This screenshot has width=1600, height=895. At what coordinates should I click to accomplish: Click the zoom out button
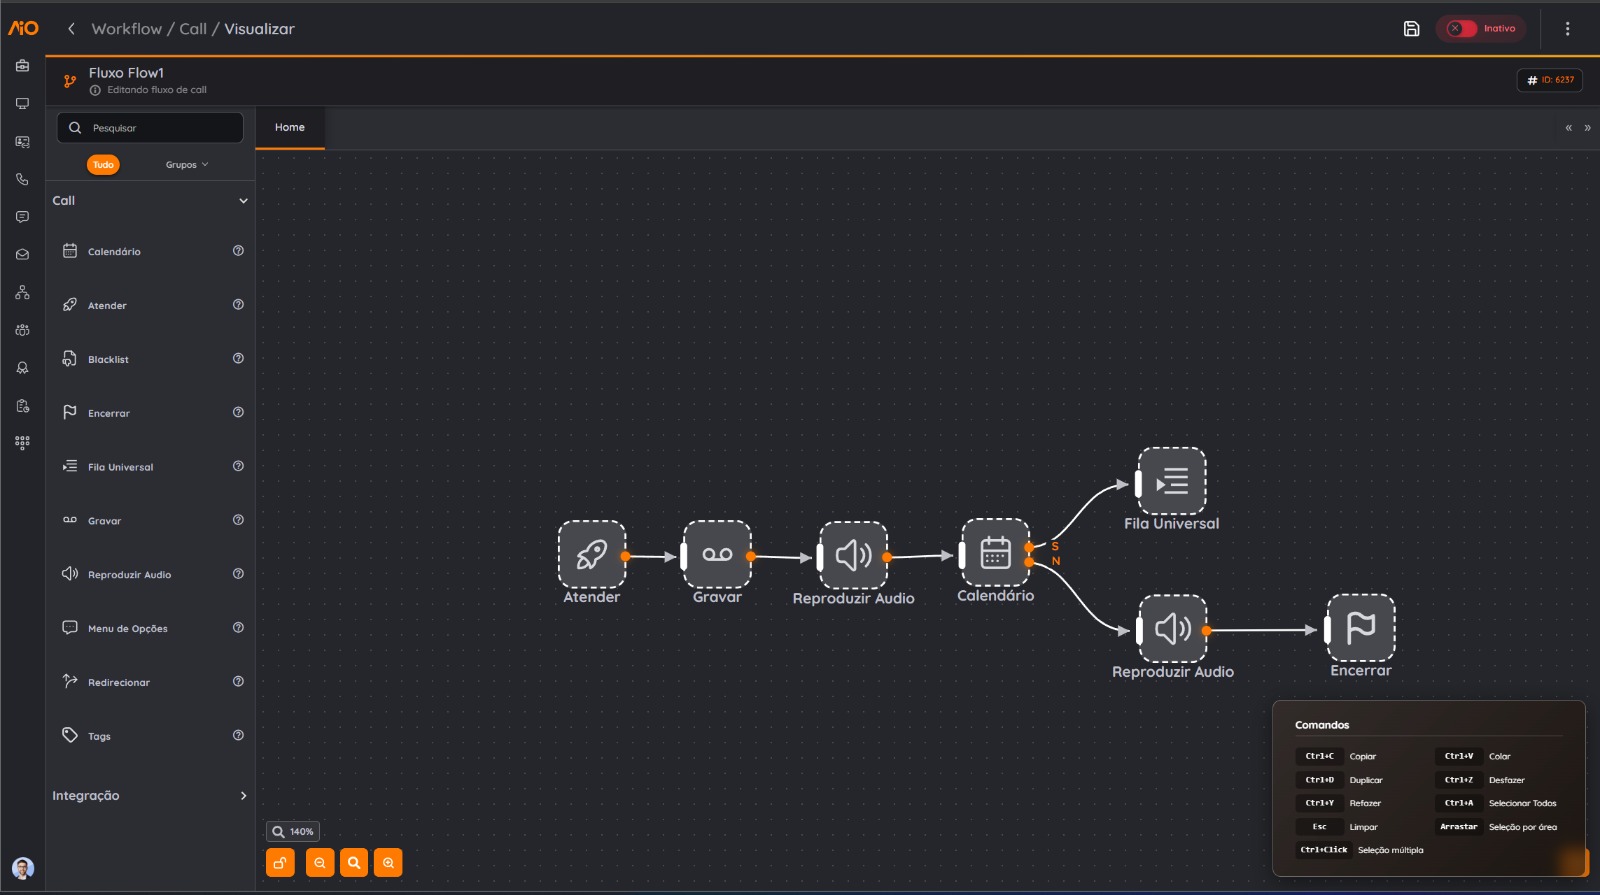click(320, 863)
